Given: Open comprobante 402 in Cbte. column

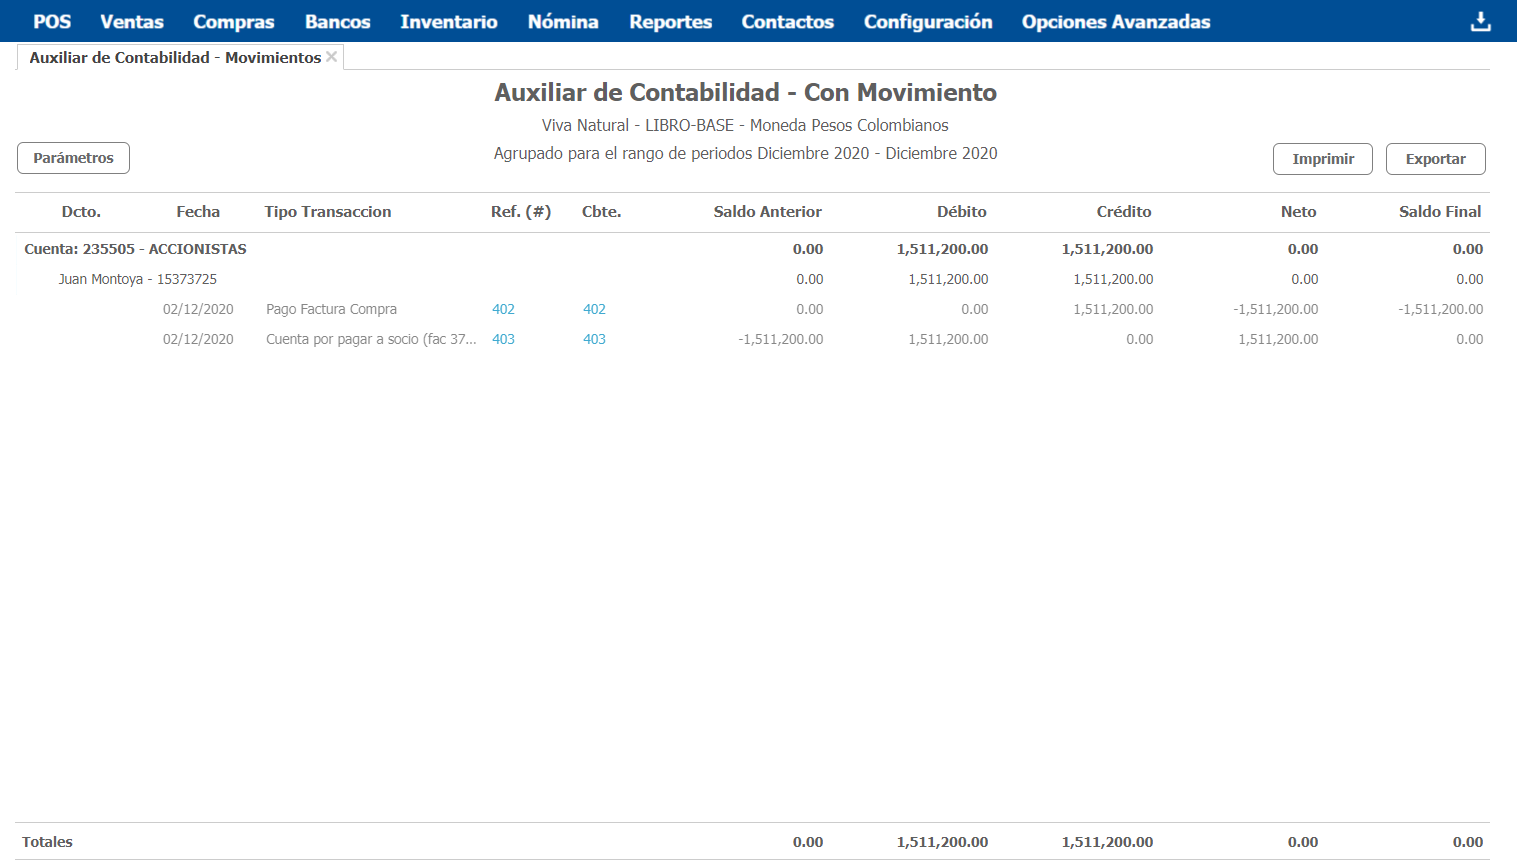Looking at the screenshot, I should (594, 309).
